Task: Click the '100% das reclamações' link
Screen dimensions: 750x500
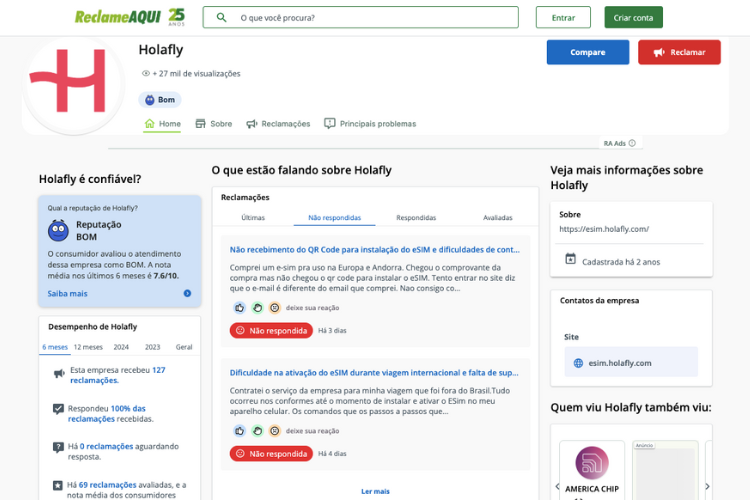Action: [107, 414]
